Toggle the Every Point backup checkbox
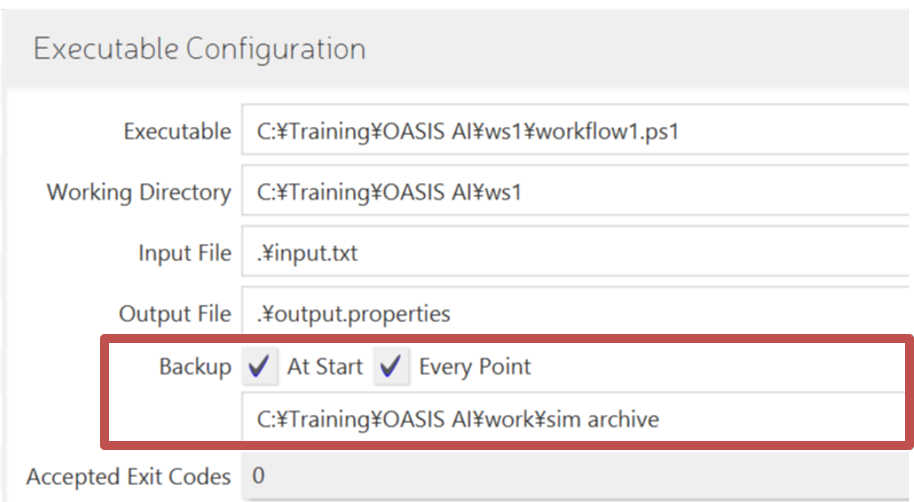Image resolution: width=914 pixels, height=502 pixels. pyautogui.click(x=392, y=367)
